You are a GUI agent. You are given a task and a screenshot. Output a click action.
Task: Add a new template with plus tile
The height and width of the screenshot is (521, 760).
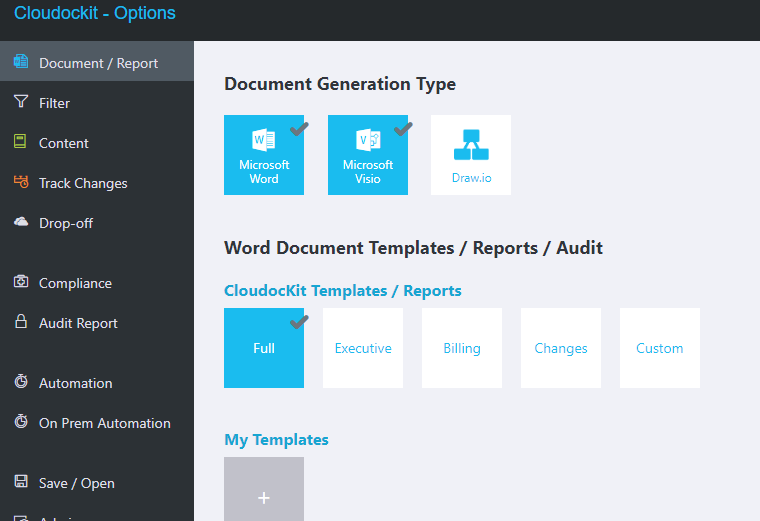point(264,489)
